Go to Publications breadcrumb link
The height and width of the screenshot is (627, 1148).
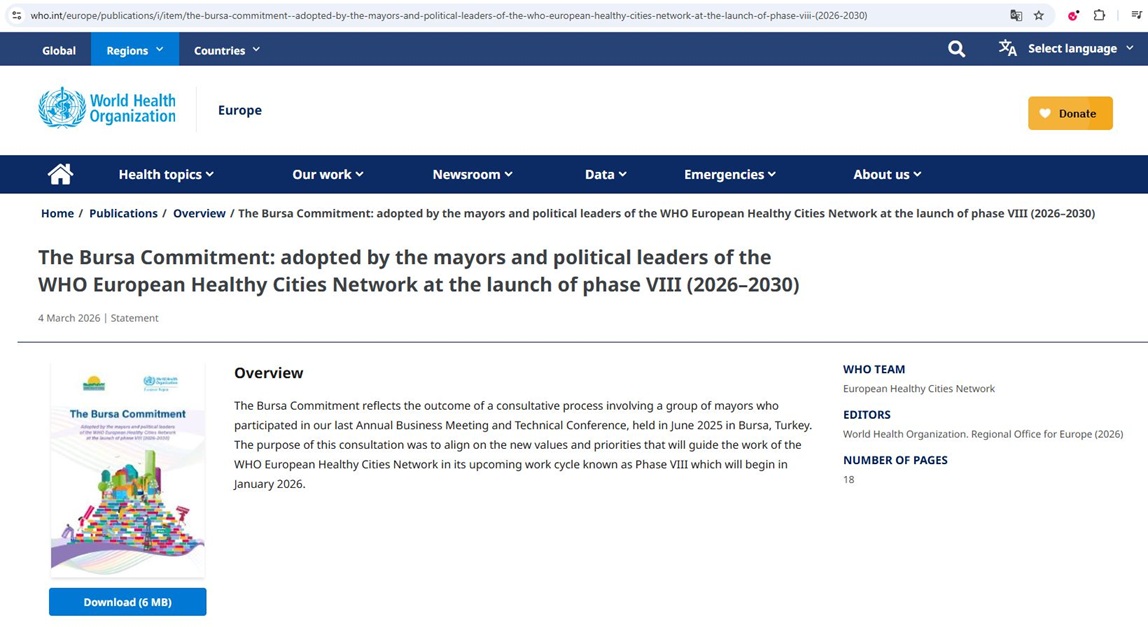click(x=123, y=213)
